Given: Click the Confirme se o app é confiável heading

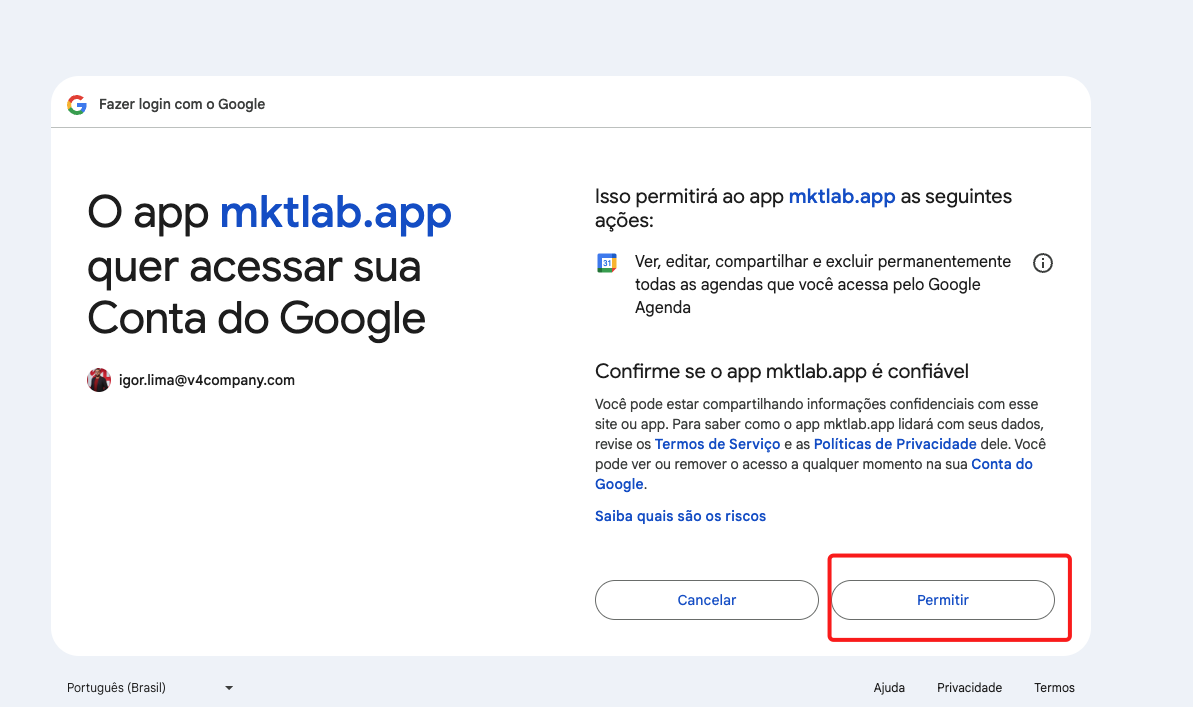Looking at the screenshot, I should (782, 372).
